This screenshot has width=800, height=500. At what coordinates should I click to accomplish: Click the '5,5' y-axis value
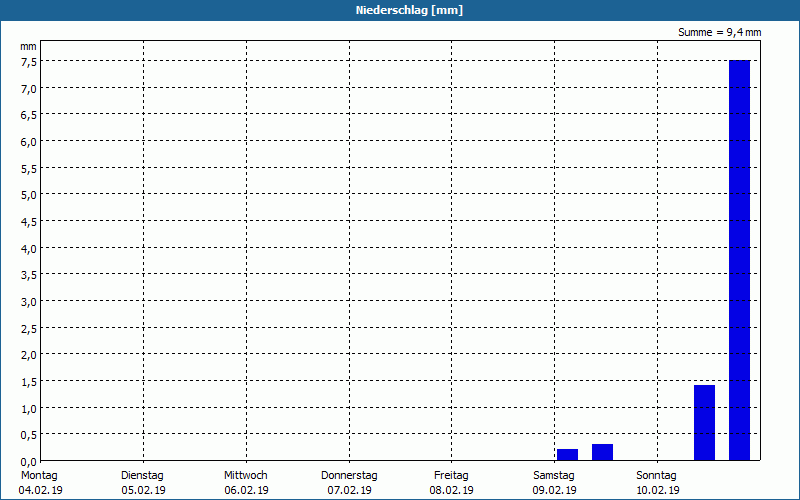(29, 169)
